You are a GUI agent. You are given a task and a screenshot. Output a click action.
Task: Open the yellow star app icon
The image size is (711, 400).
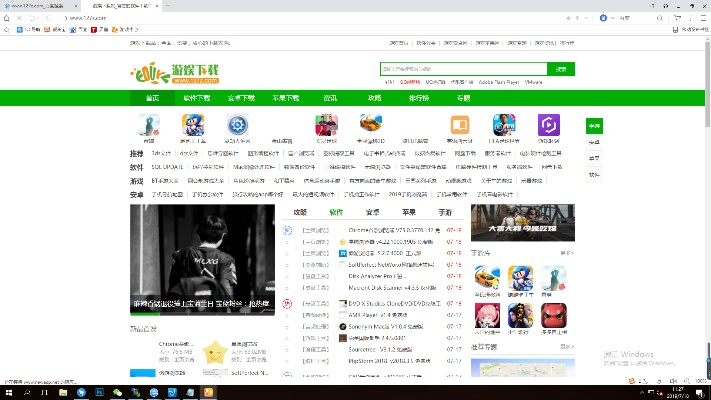[x=214, y=351]
